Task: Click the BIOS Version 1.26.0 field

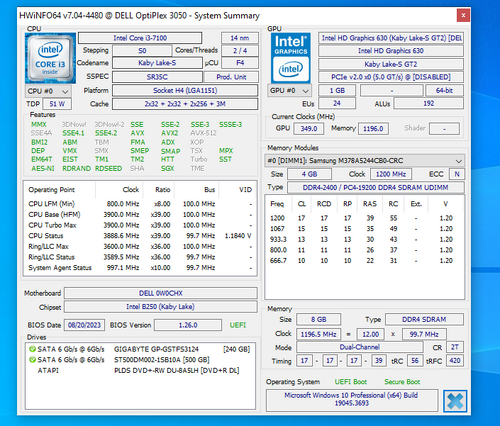Action: pos(188,325)
